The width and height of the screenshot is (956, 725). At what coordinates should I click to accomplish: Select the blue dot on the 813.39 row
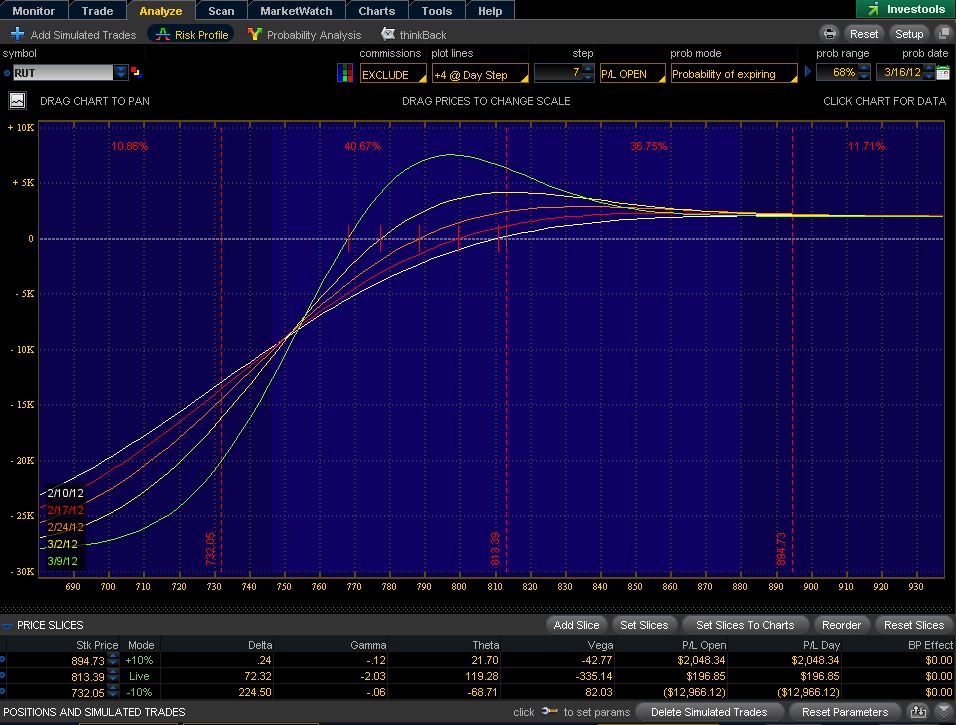click(2, 675)
